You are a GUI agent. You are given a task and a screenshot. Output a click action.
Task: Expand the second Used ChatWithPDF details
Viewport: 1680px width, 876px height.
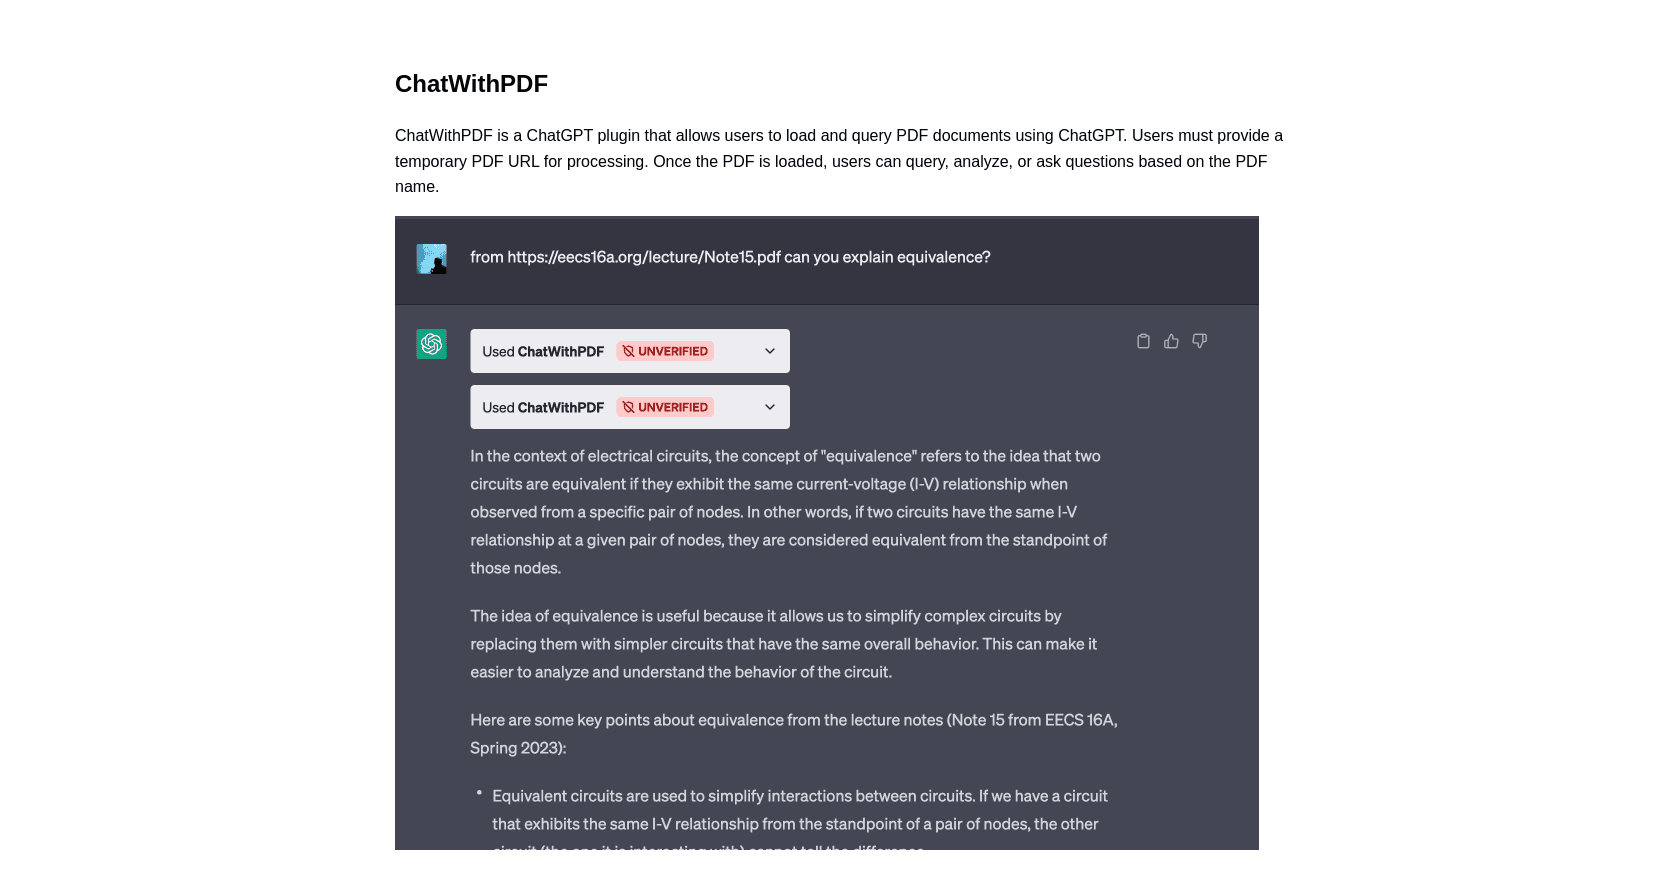pos(769,407)
